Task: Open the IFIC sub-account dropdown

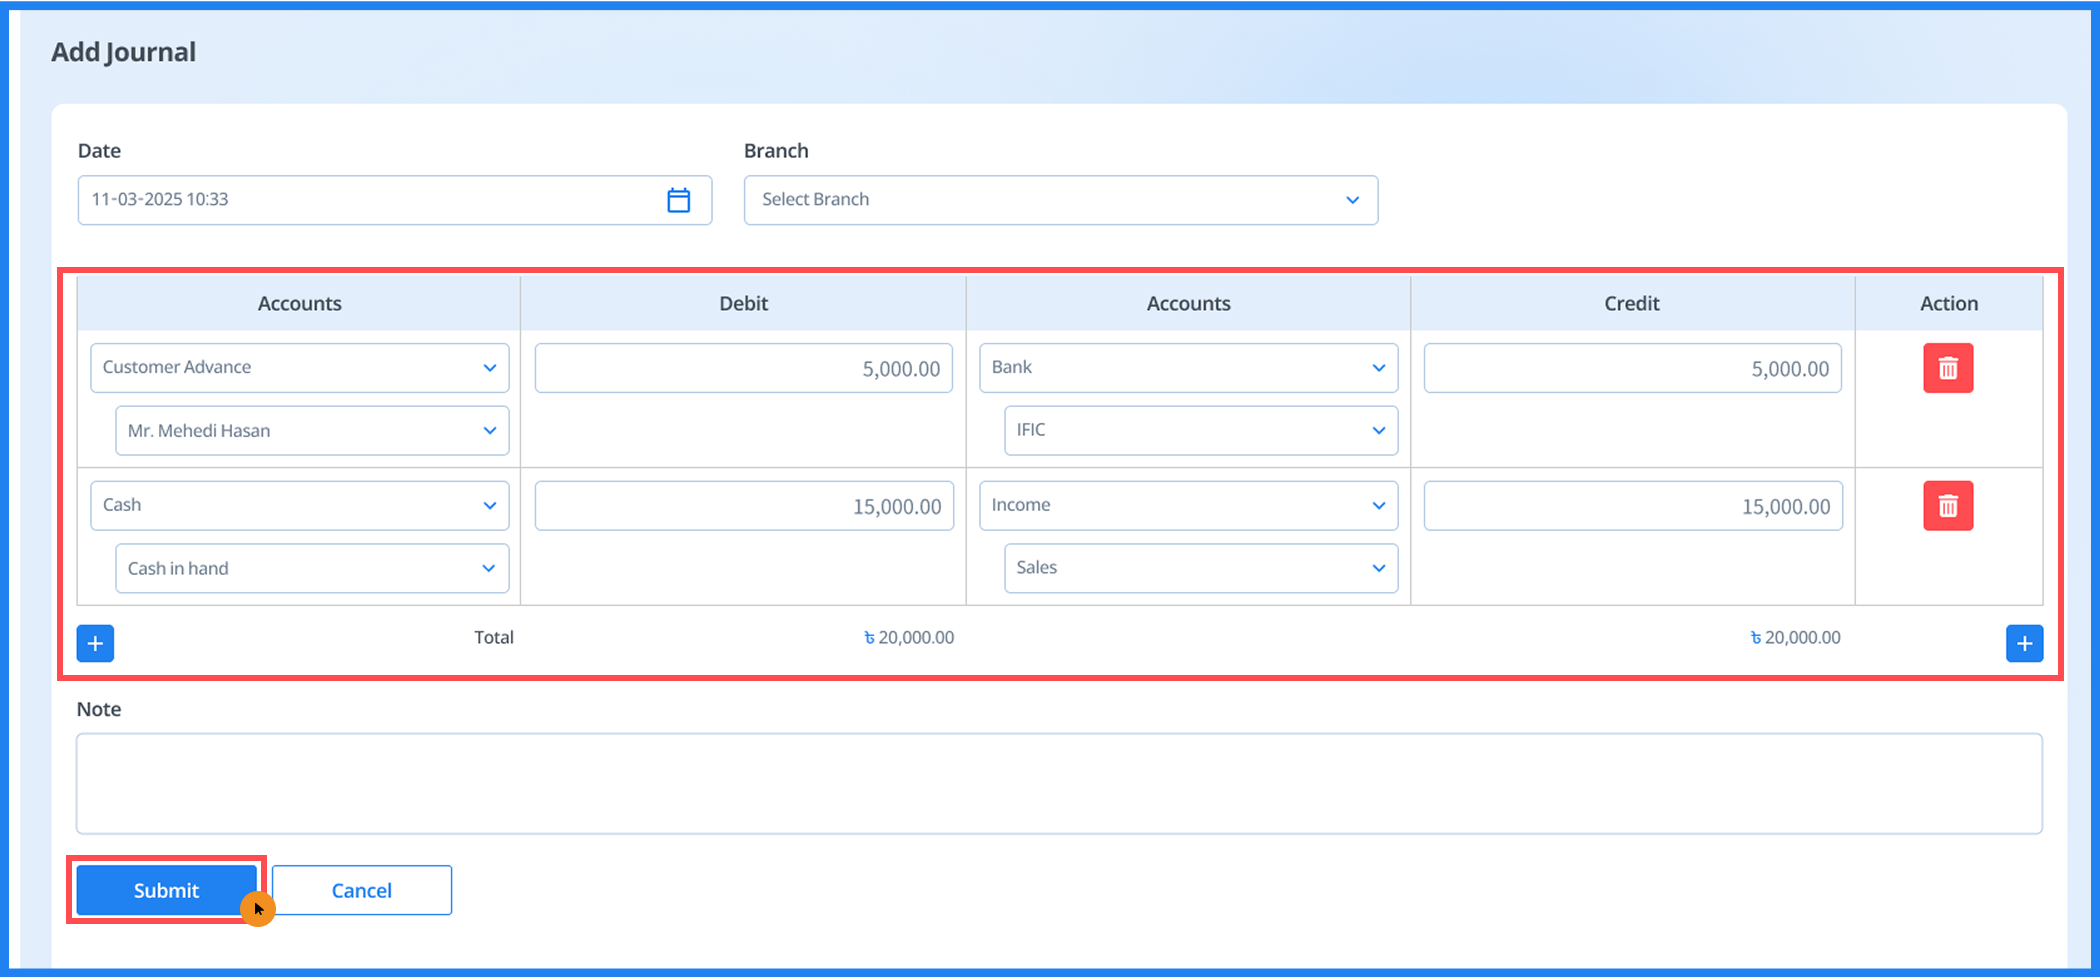Action: 1200,431
